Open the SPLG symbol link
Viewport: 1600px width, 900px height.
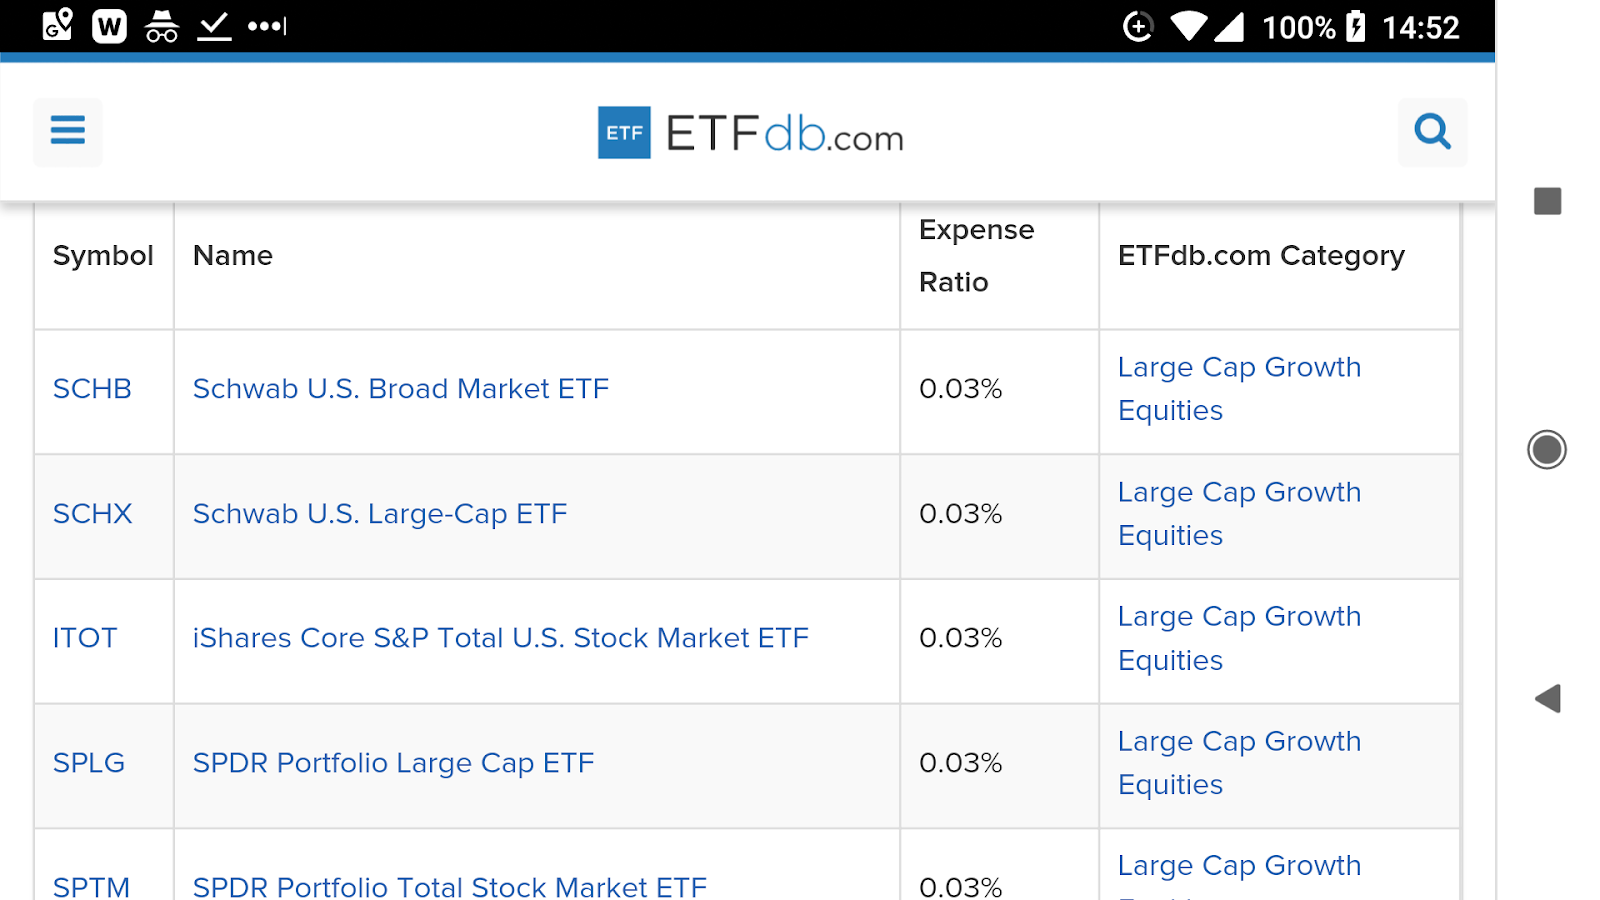click(89, 763)
